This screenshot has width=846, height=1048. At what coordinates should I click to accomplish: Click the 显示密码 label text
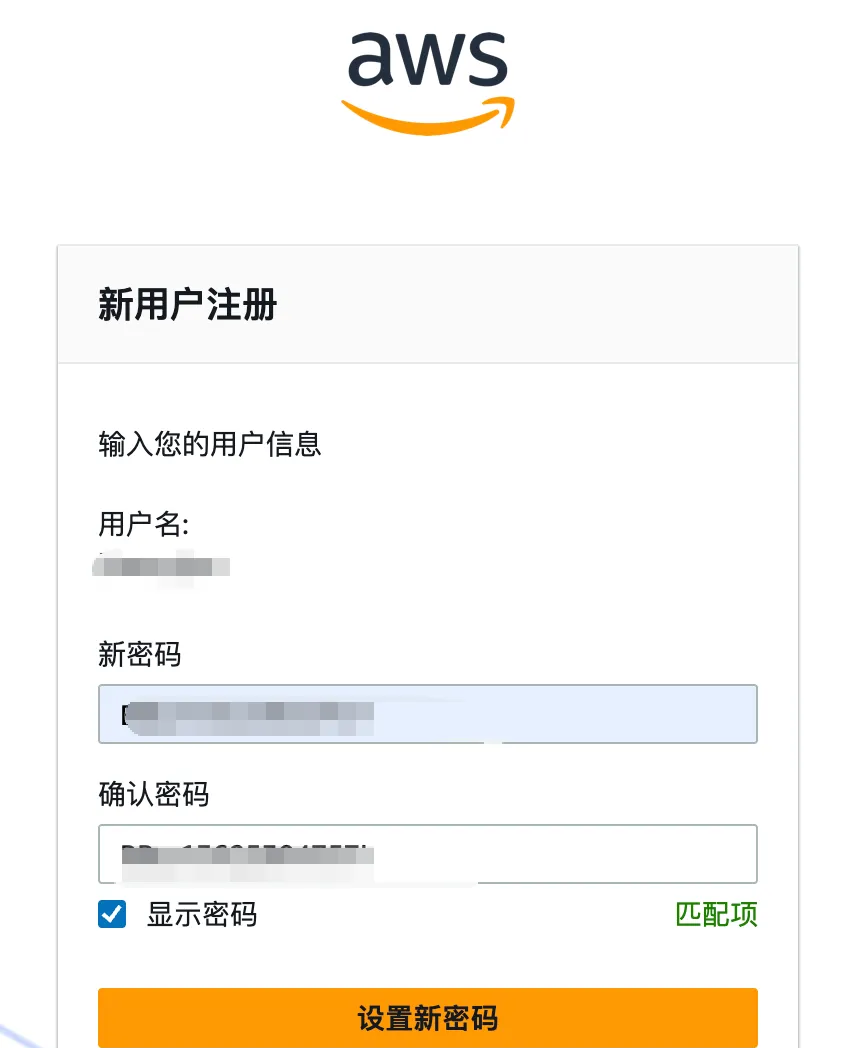(x=201, y=914)
